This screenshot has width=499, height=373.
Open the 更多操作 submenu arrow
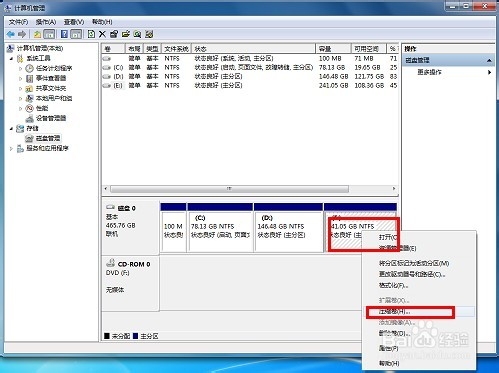coord(489,72)
